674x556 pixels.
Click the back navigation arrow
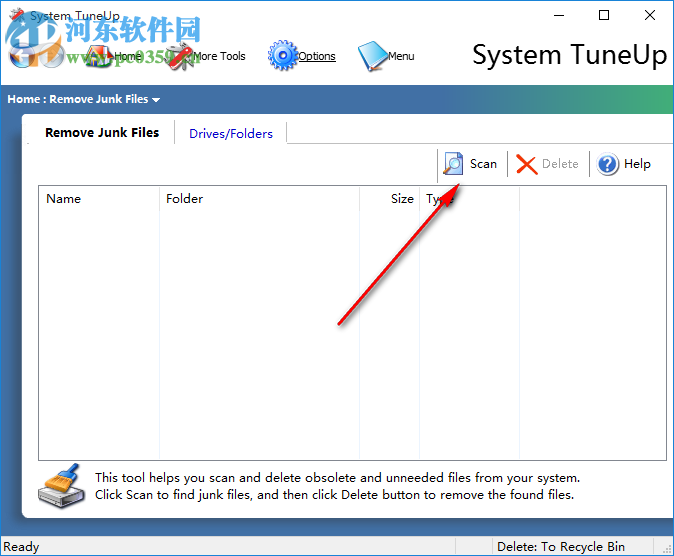[21, 56]
